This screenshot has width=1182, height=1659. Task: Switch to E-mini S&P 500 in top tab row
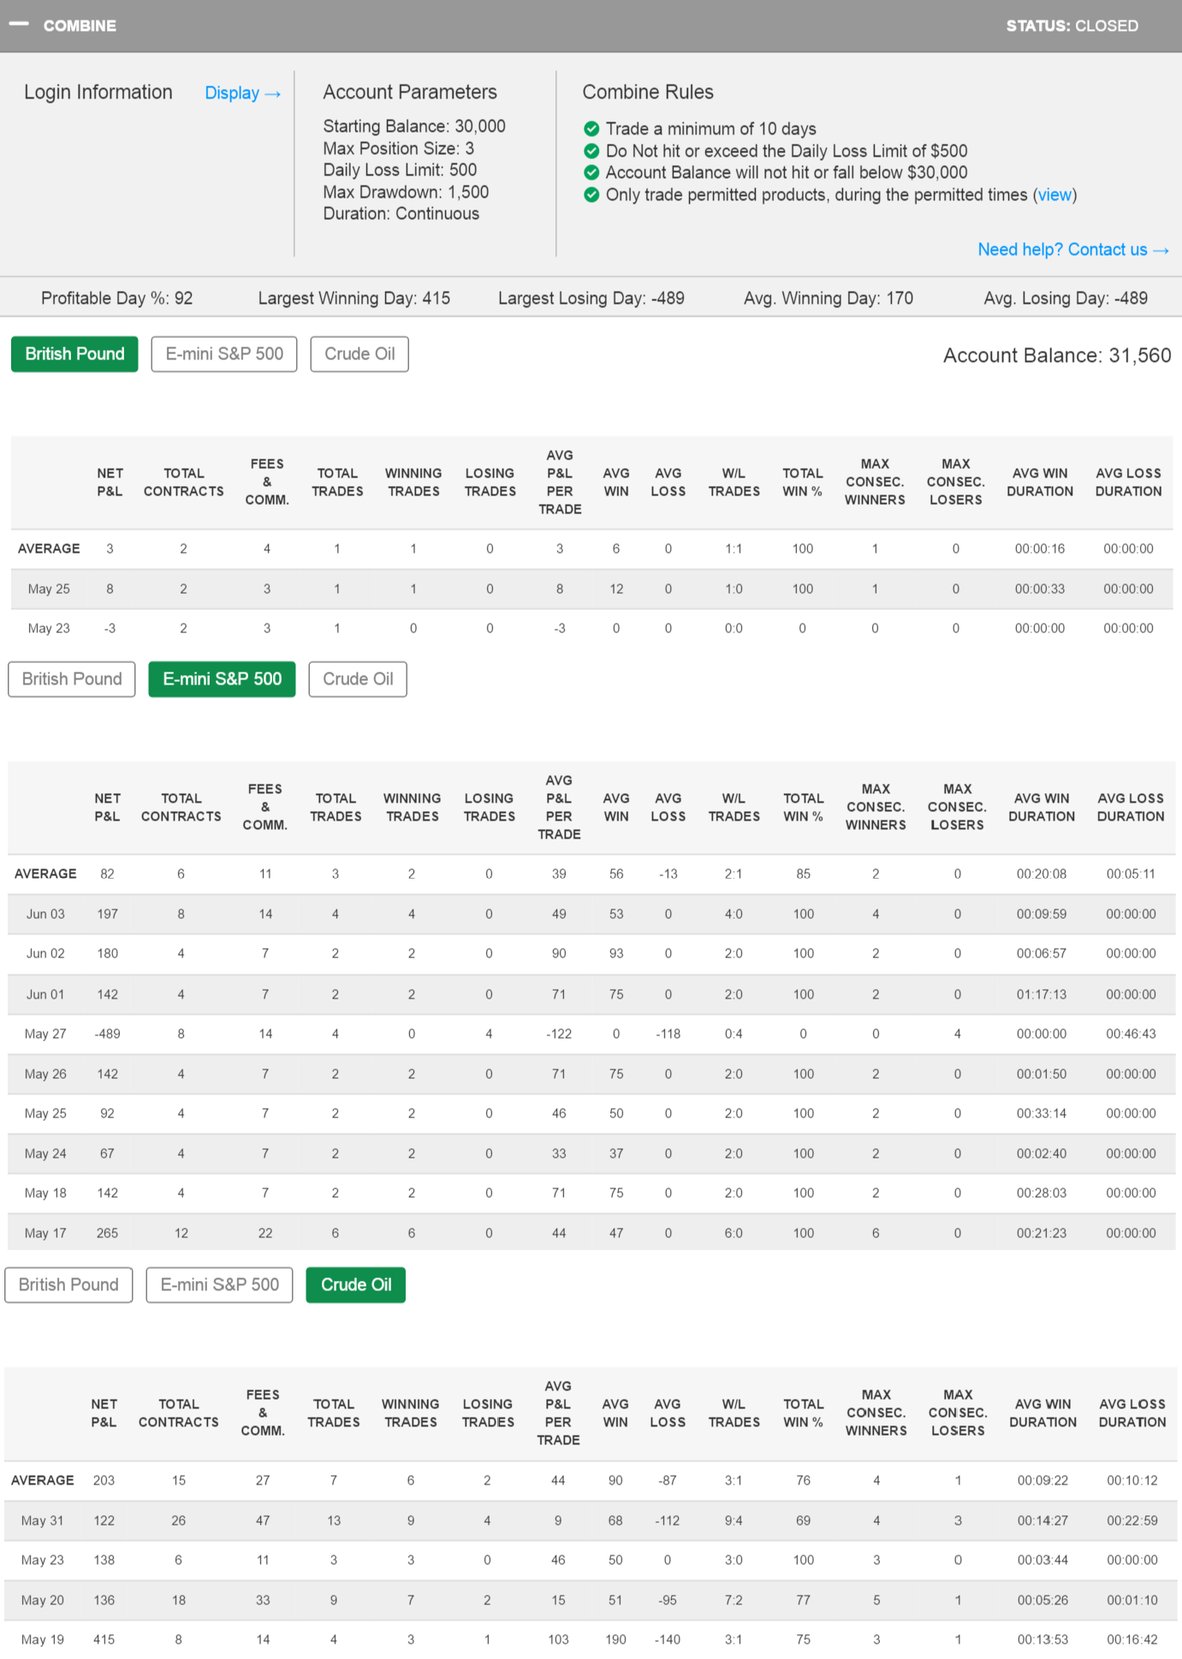pos(224,354)
